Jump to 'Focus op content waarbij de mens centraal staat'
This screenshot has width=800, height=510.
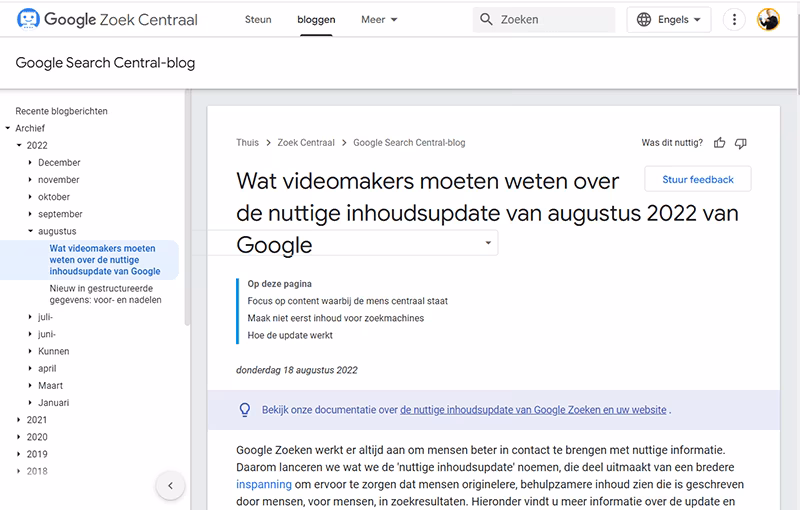347,301
